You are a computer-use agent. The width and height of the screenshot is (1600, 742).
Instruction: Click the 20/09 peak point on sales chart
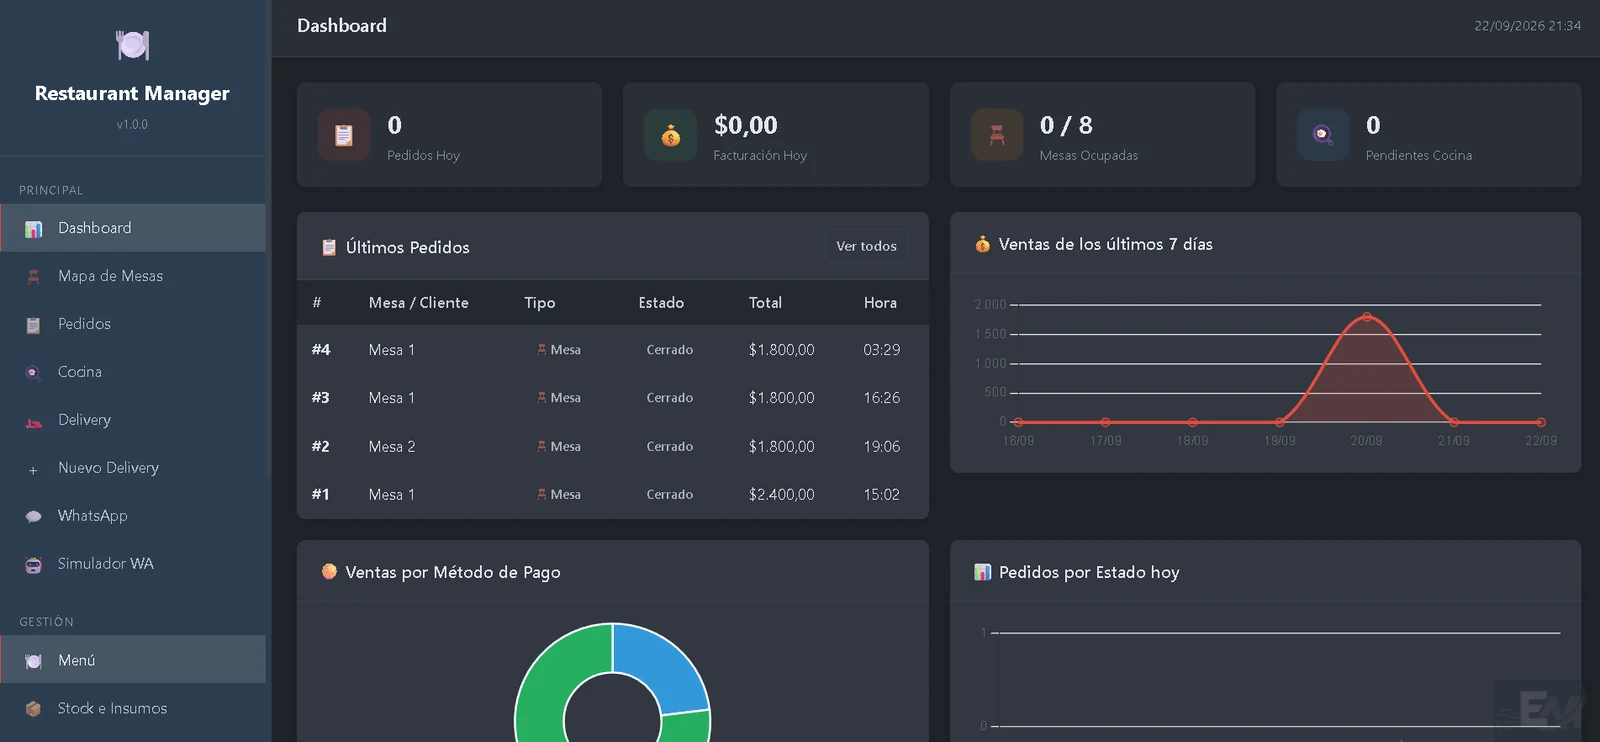coord(1367,317)
